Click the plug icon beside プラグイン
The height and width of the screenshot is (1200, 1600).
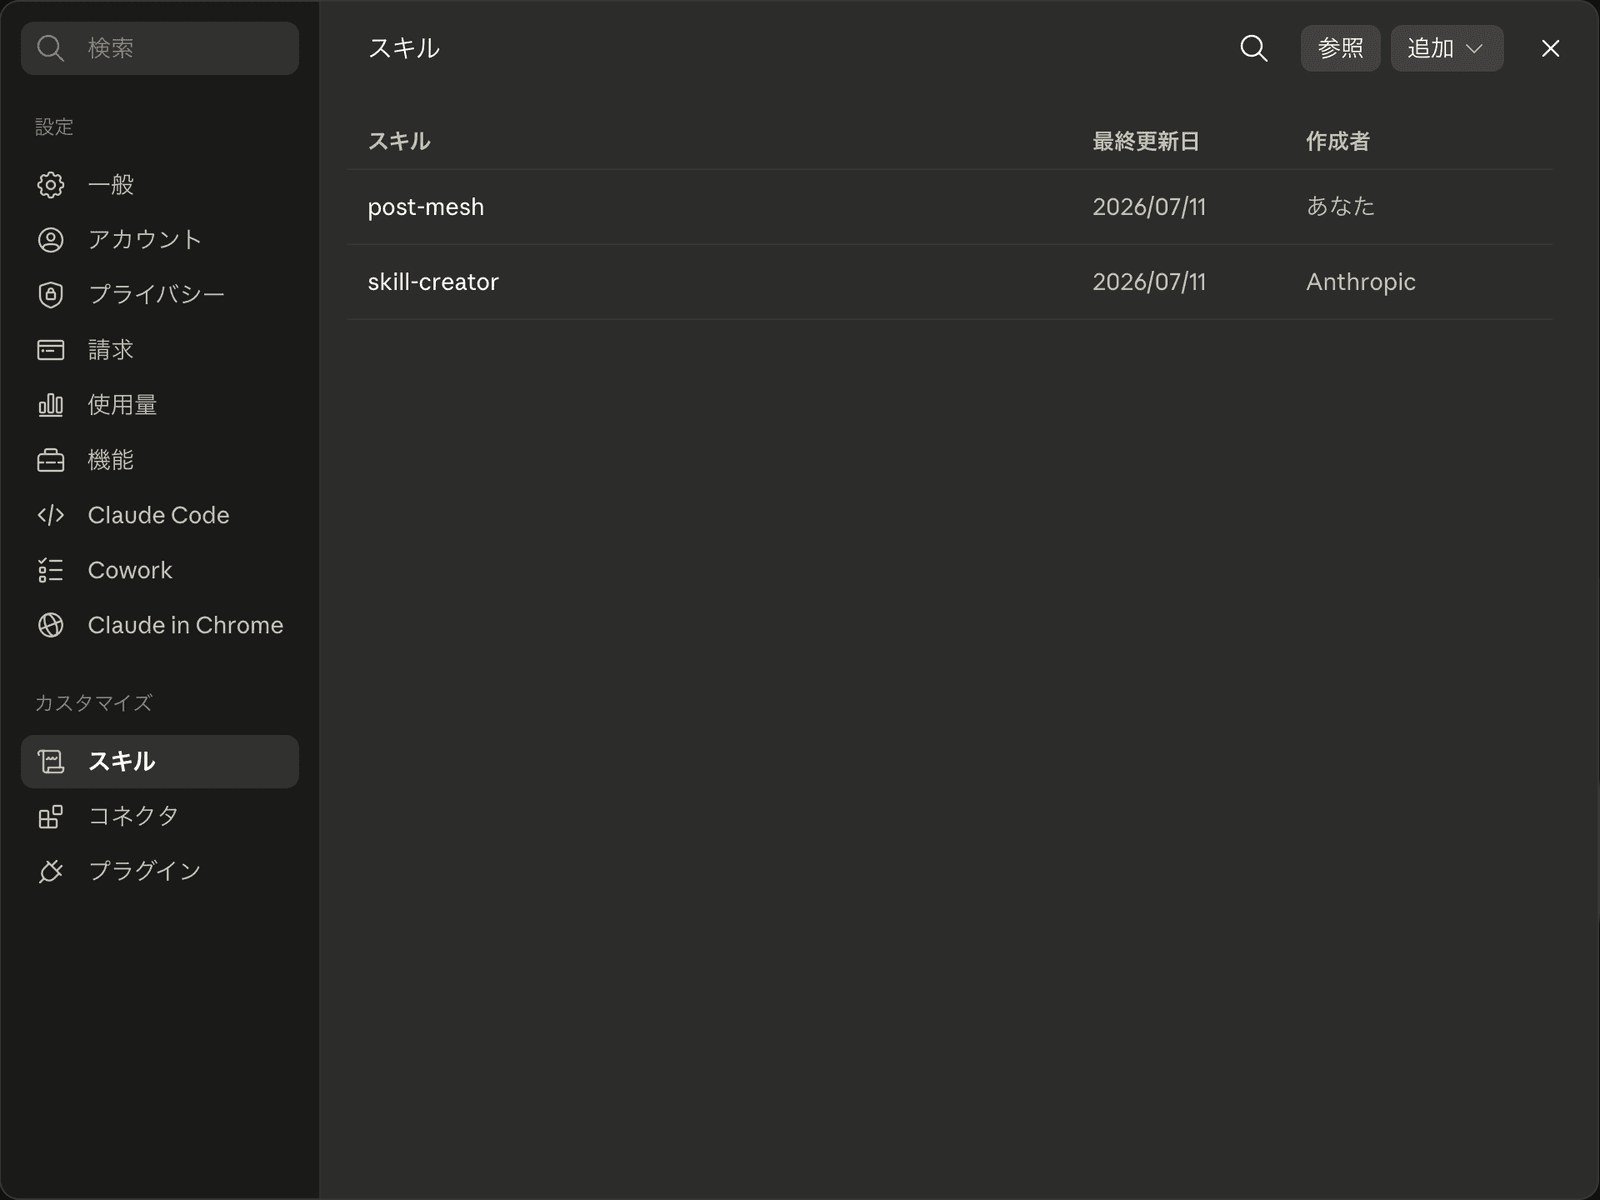(x=51, y=872)
